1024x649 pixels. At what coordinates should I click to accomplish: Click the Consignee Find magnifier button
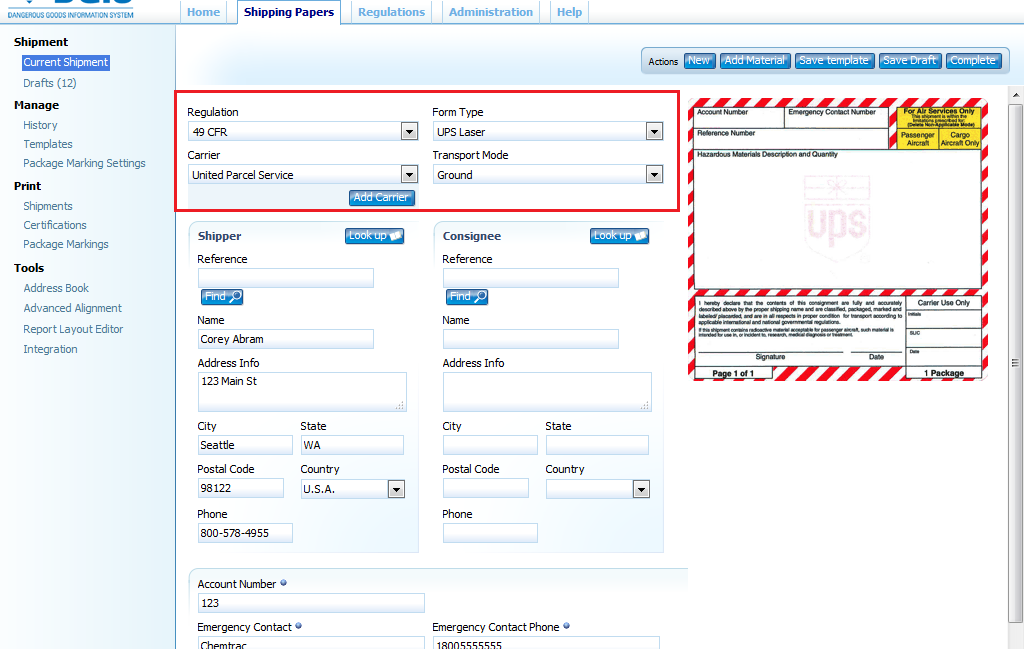click(467, 297)
